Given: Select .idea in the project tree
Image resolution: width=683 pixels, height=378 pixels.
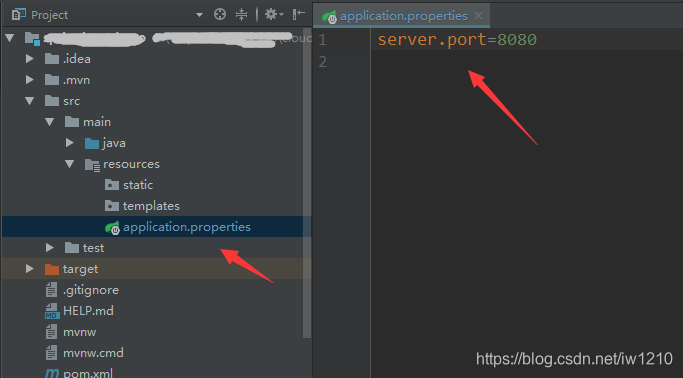Looking at the screenshot, I should pos(77,59).
